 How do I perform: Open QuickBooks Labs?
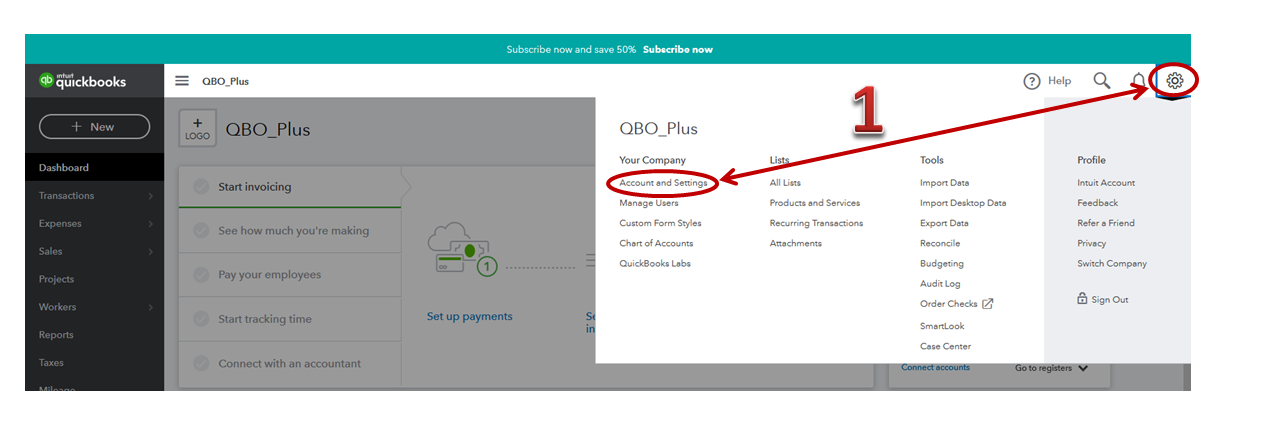pyautogui.click(x=655, y=264)
